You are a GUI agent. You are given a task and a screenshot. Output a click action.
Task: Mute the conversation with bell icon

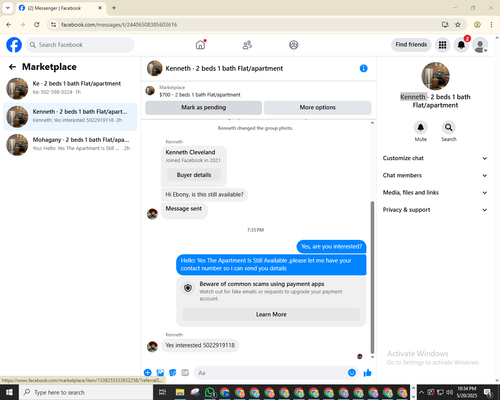(x=421, y=127)
